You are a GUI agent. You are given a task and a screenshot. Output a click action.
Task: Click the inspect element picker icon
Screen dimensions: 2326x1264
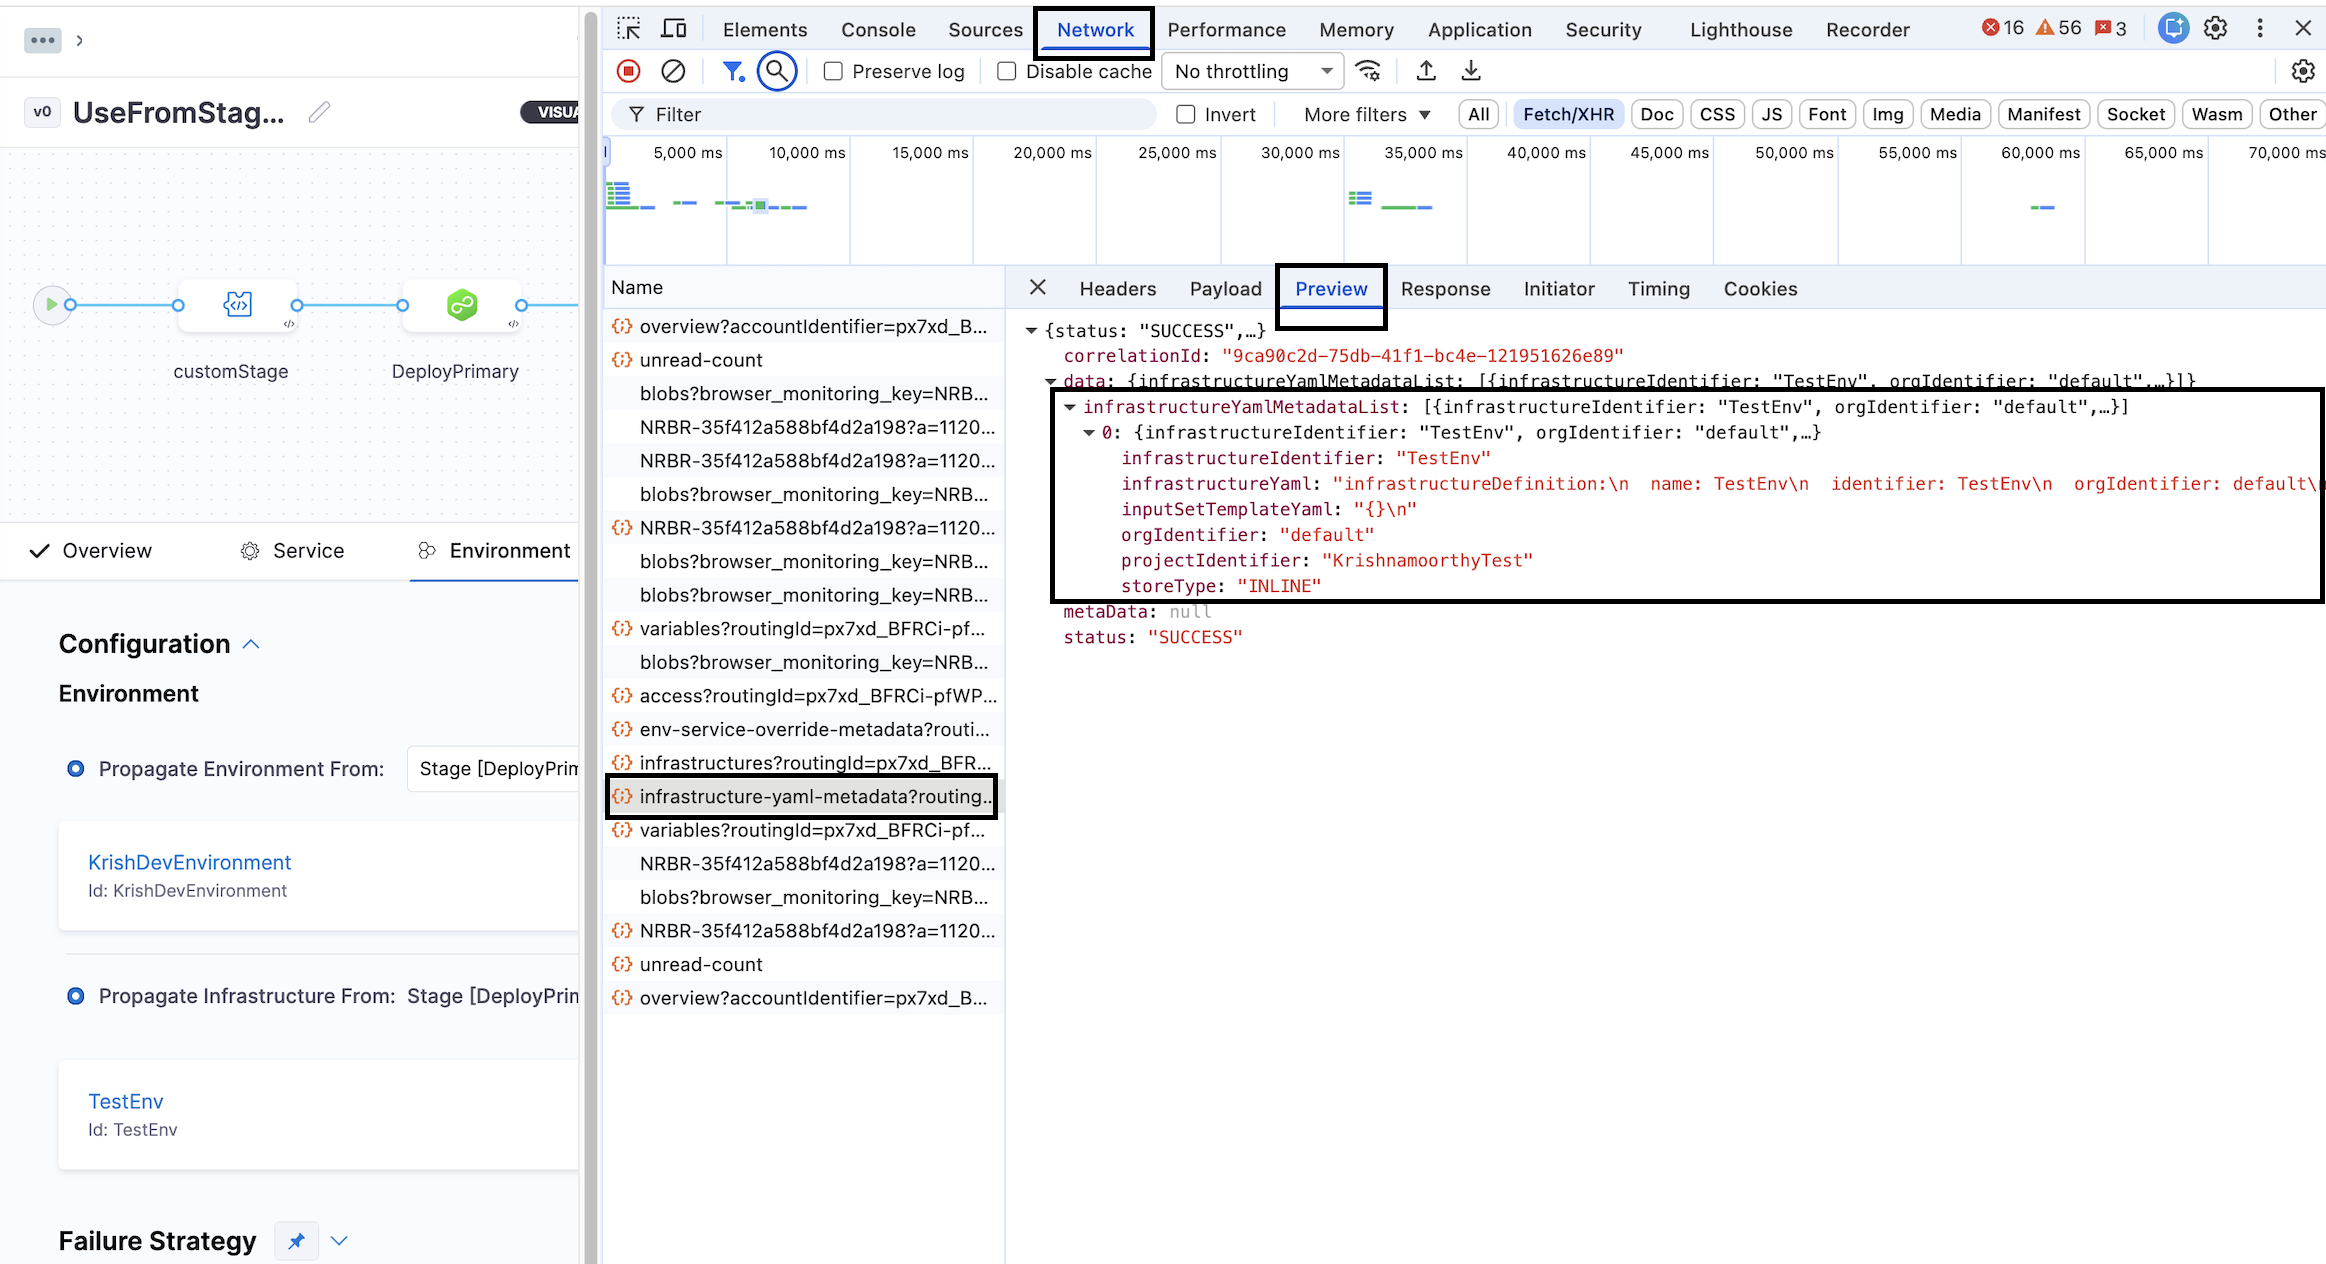(629, 29)
